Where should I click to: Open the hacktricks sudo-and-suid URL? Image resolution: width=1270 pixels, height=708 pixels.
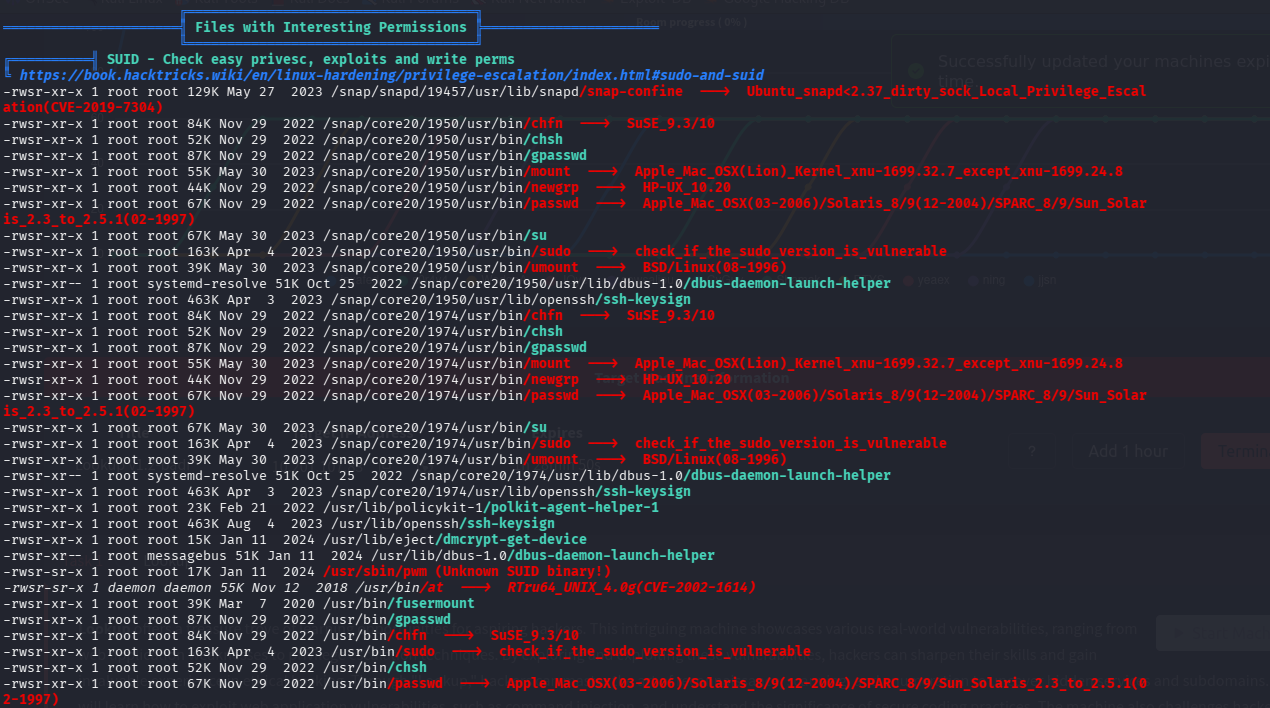pos(391,75)
